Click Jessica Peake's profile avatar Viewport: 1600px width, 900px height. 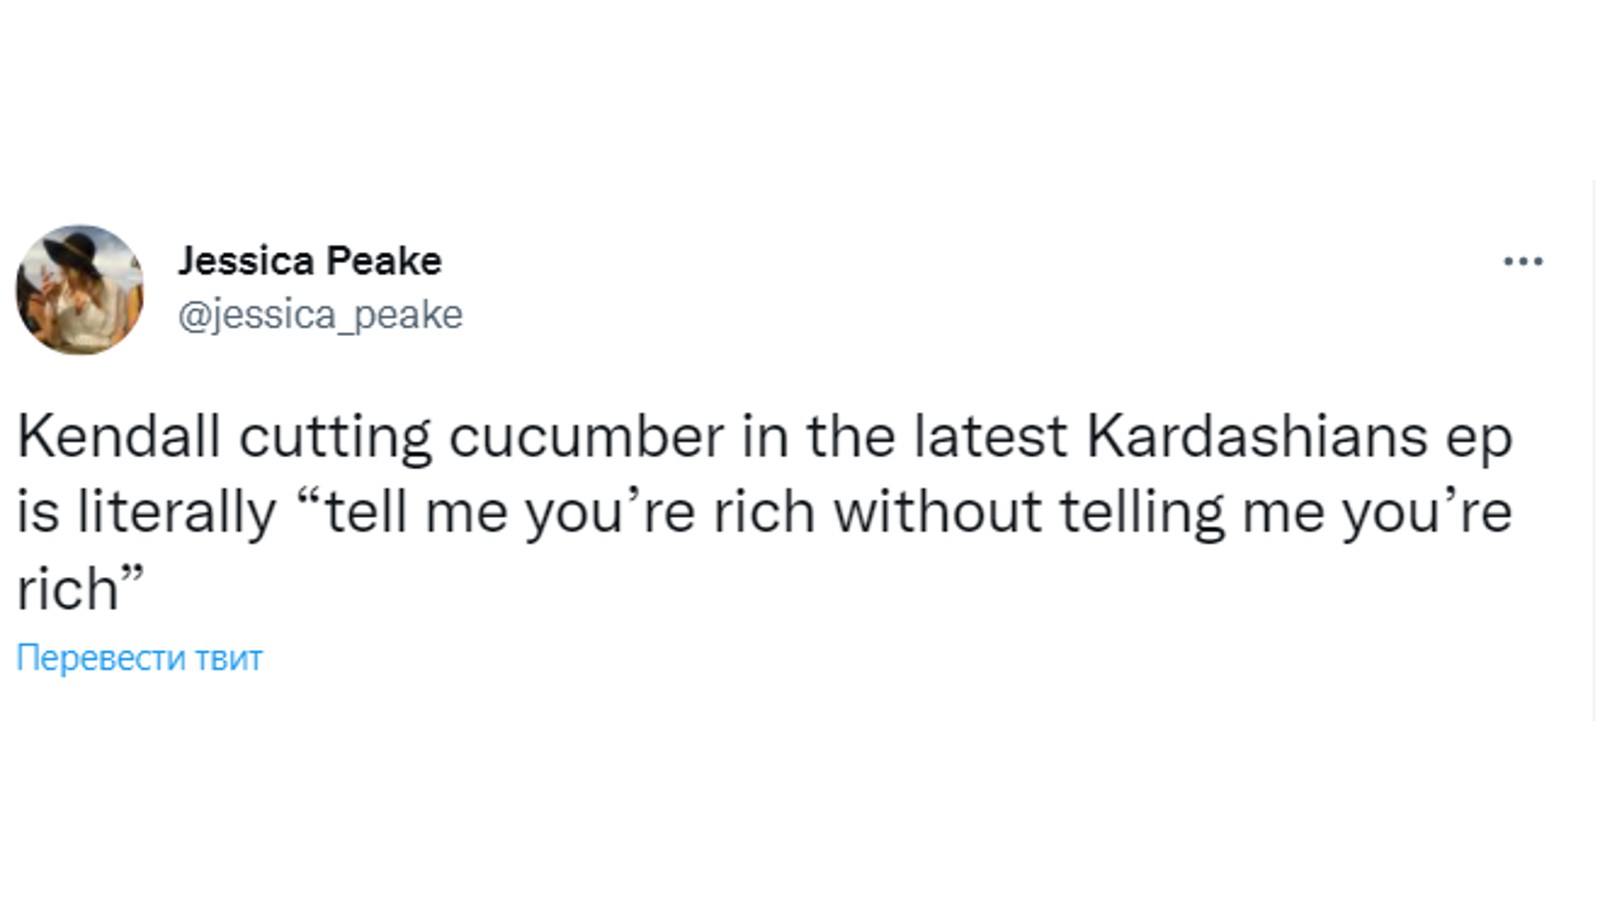pos(80,289)
